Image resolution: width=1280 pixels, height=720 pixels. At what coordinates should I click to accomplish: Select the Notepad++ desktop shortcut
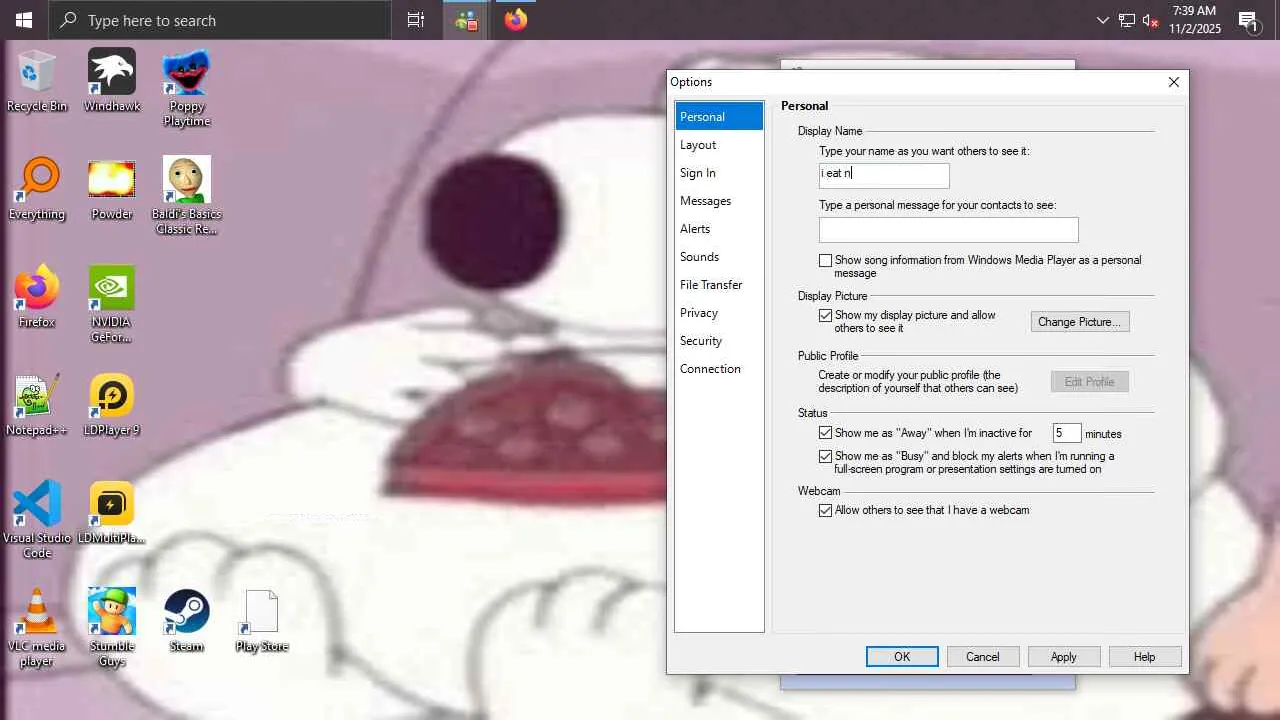37,404
